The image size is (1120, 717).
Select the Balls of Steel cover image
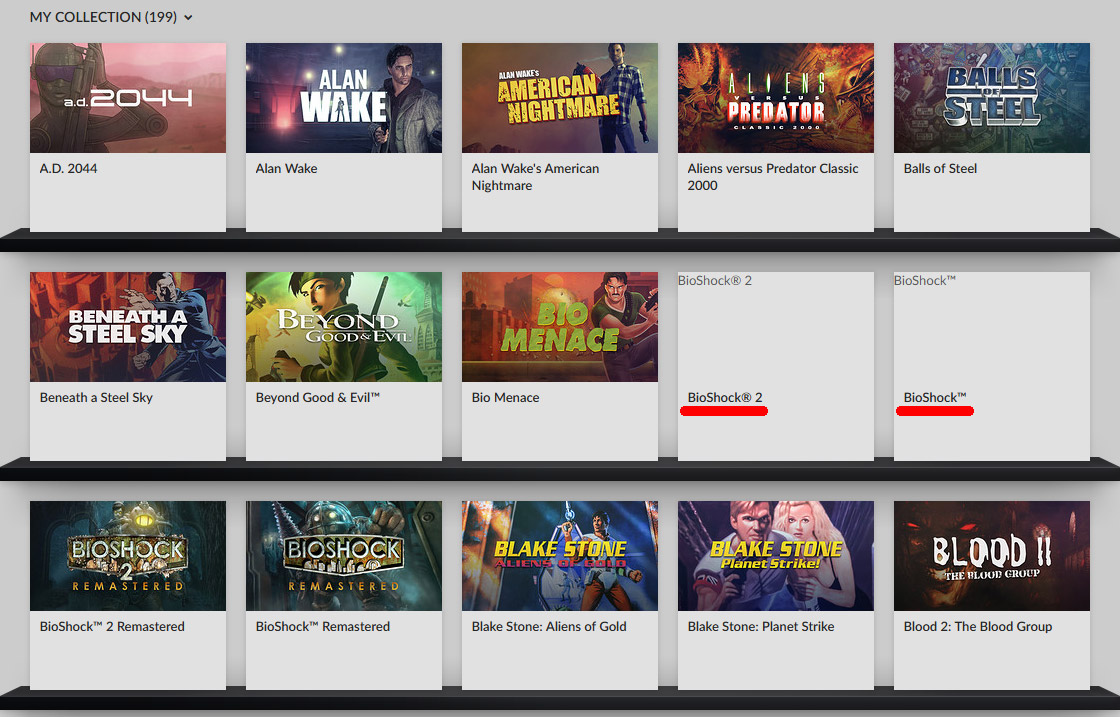point(991,98)
